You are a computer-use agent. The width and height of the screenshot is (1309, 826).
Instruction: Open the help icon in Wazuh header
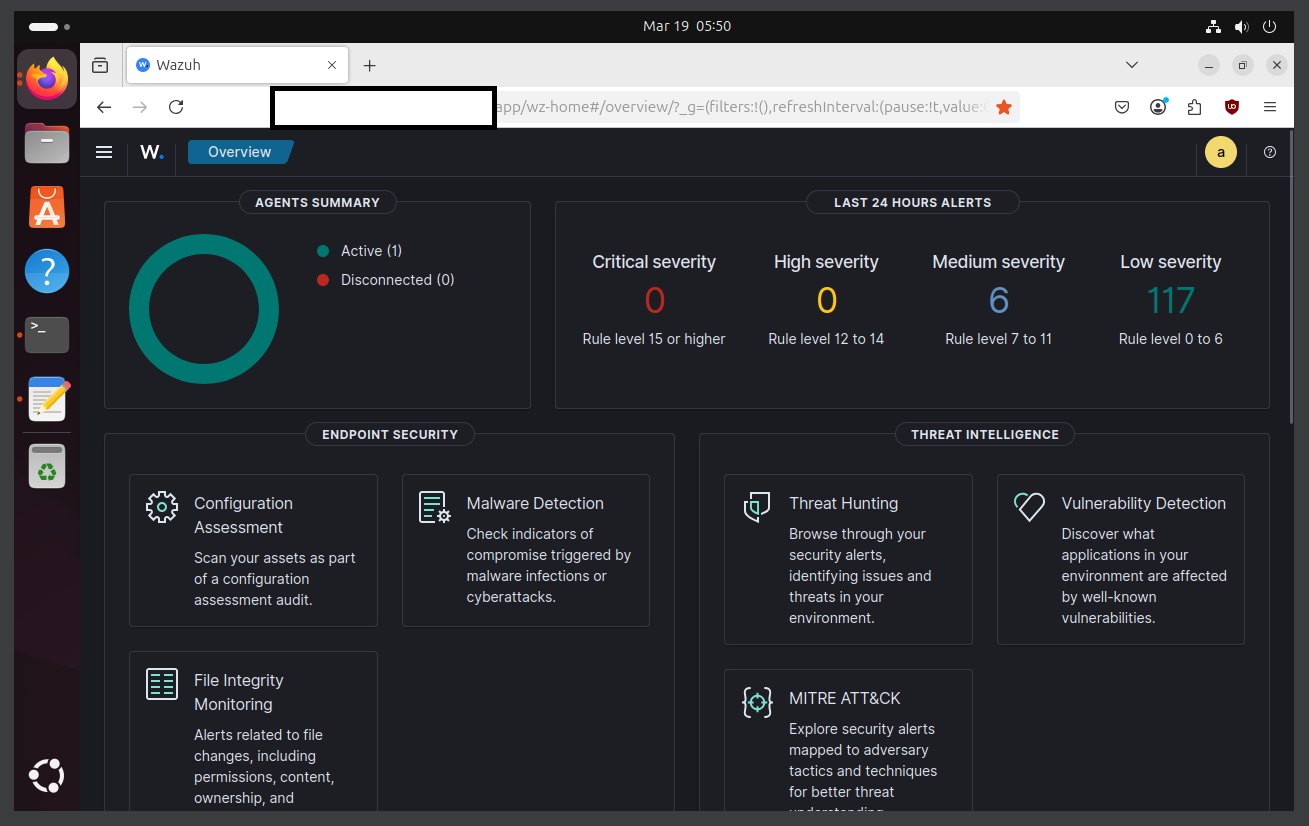pyautogui.click(x=1270, y=152)
